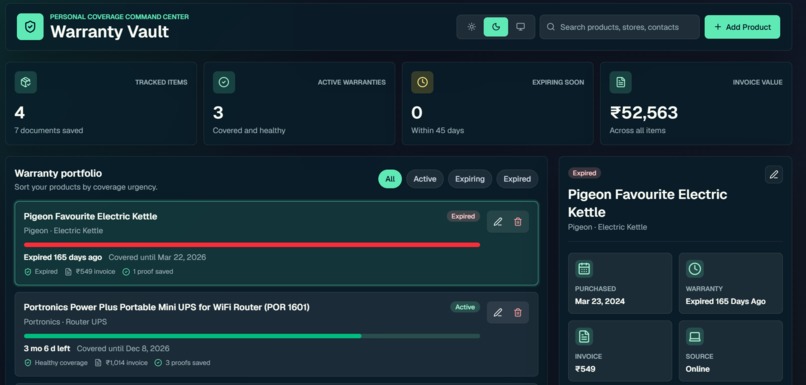Delete the Portronics Mini UPS entry
Screen dimensions: 806x385
pos(518,313)
